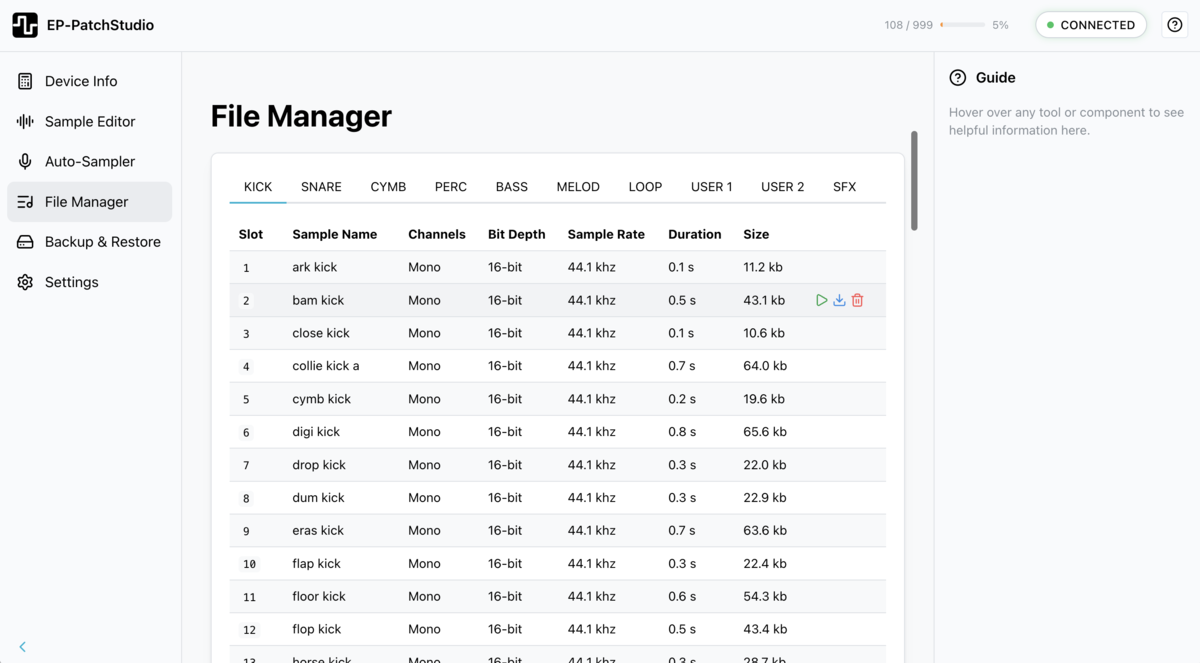Collapse the sidebar with the chevron

(x=22, y=646)
